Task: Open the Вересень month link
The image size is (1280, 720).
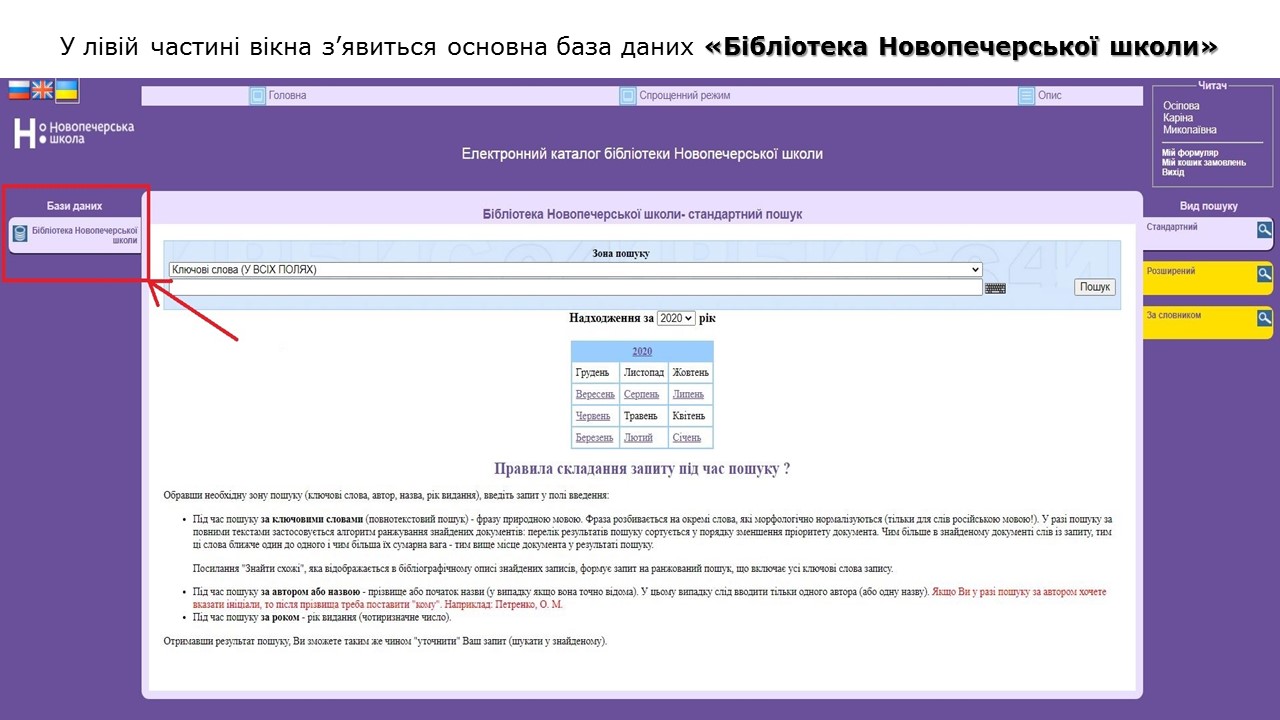Action: pos(595,394)
